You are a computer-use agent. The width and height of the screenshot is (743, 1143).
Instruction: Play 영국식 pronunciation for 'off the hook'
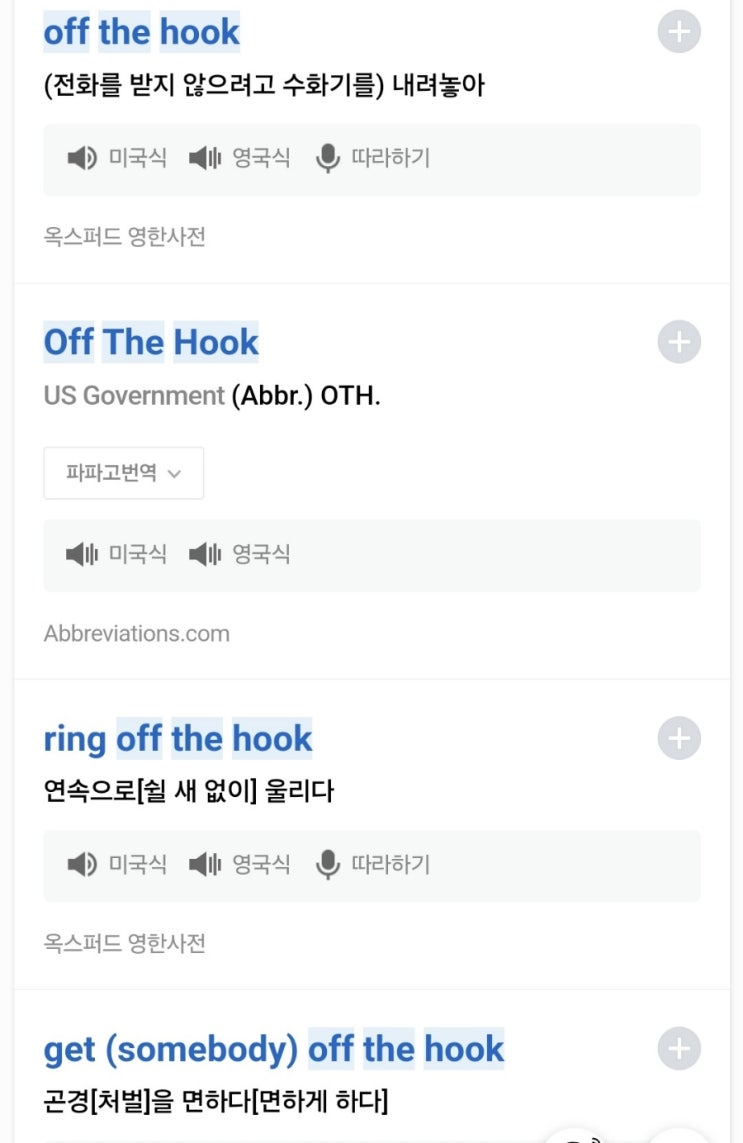[239, 157]
